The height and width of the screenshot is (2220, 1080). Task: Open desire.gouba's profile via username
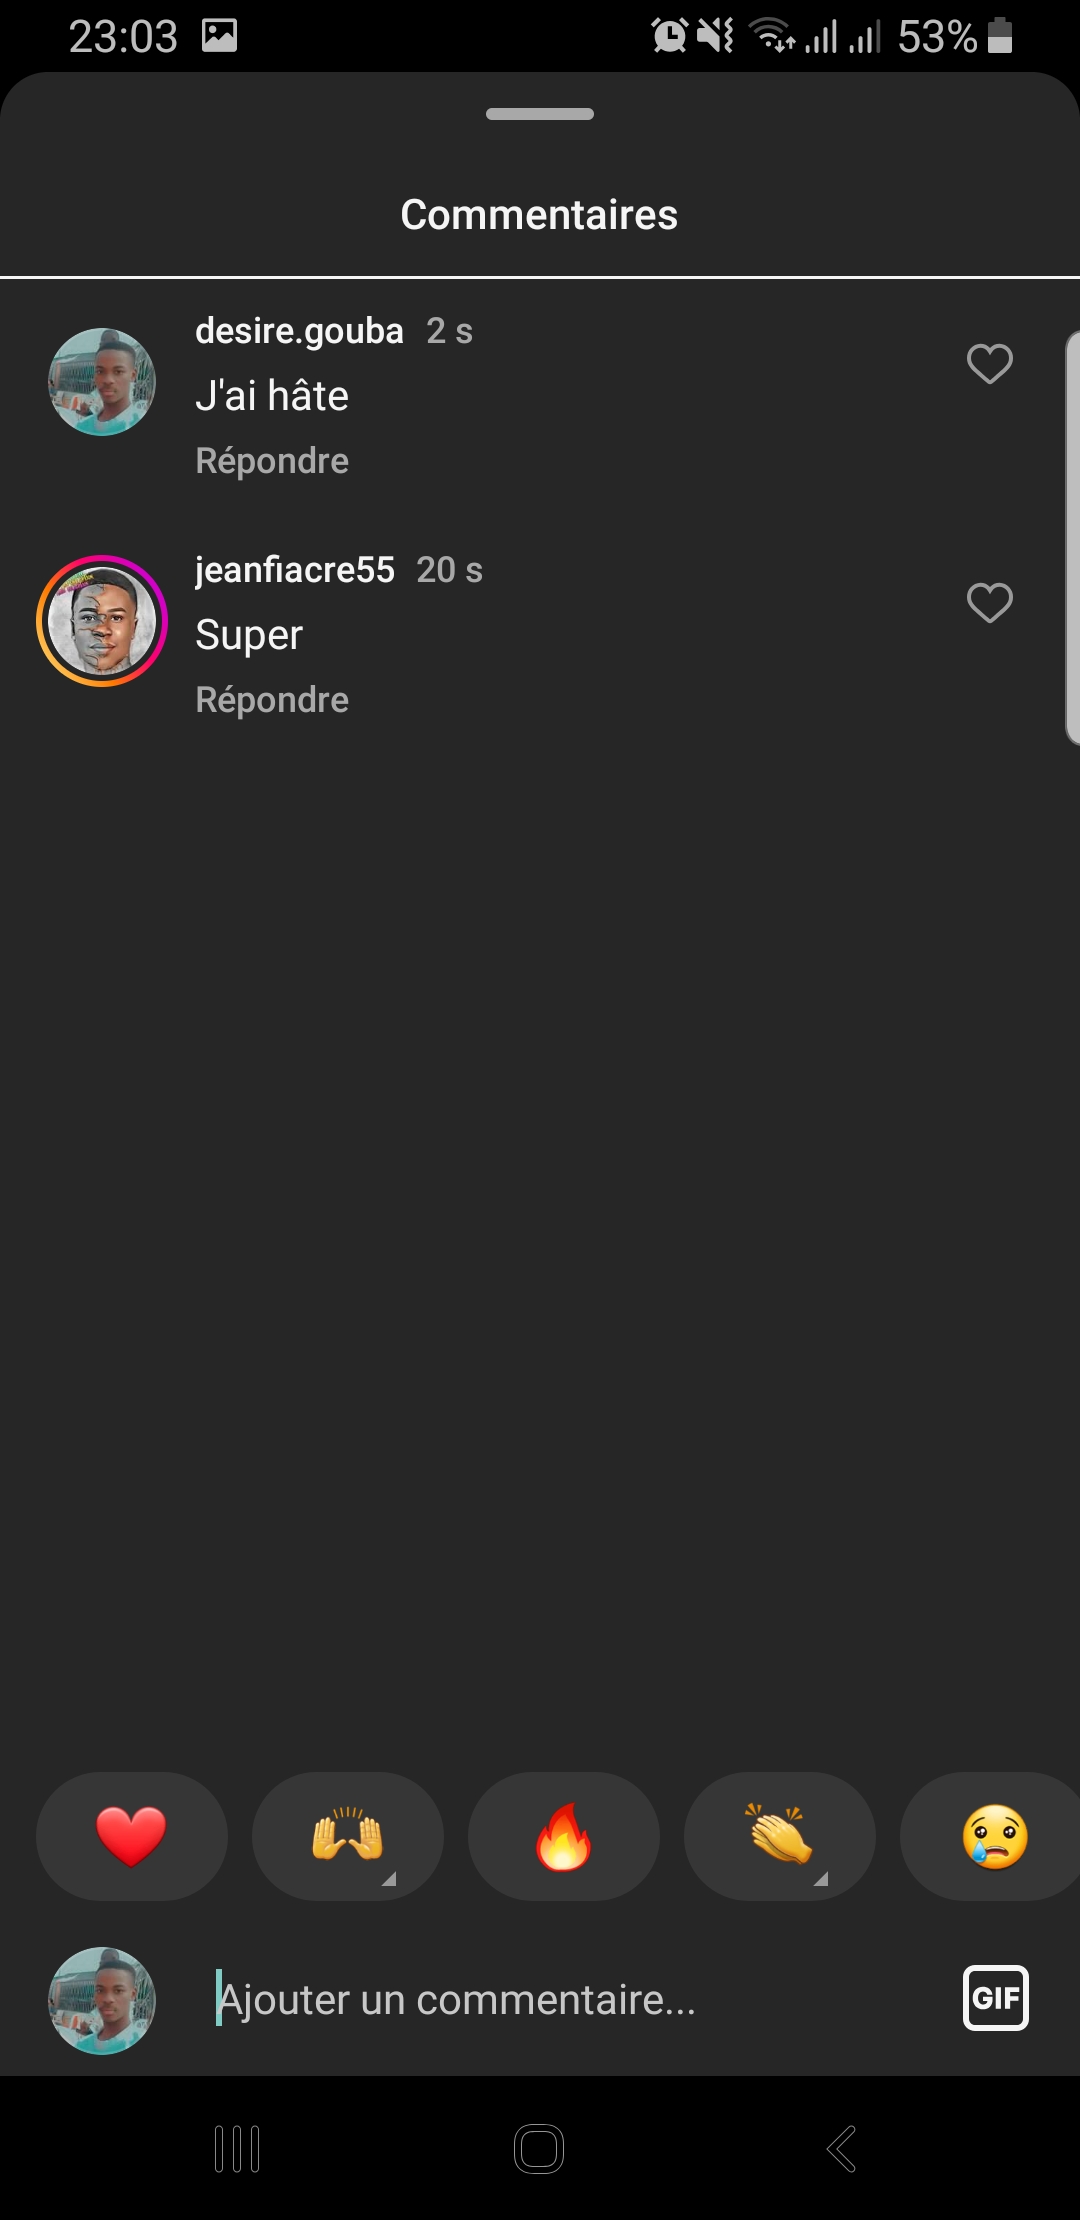299,331
